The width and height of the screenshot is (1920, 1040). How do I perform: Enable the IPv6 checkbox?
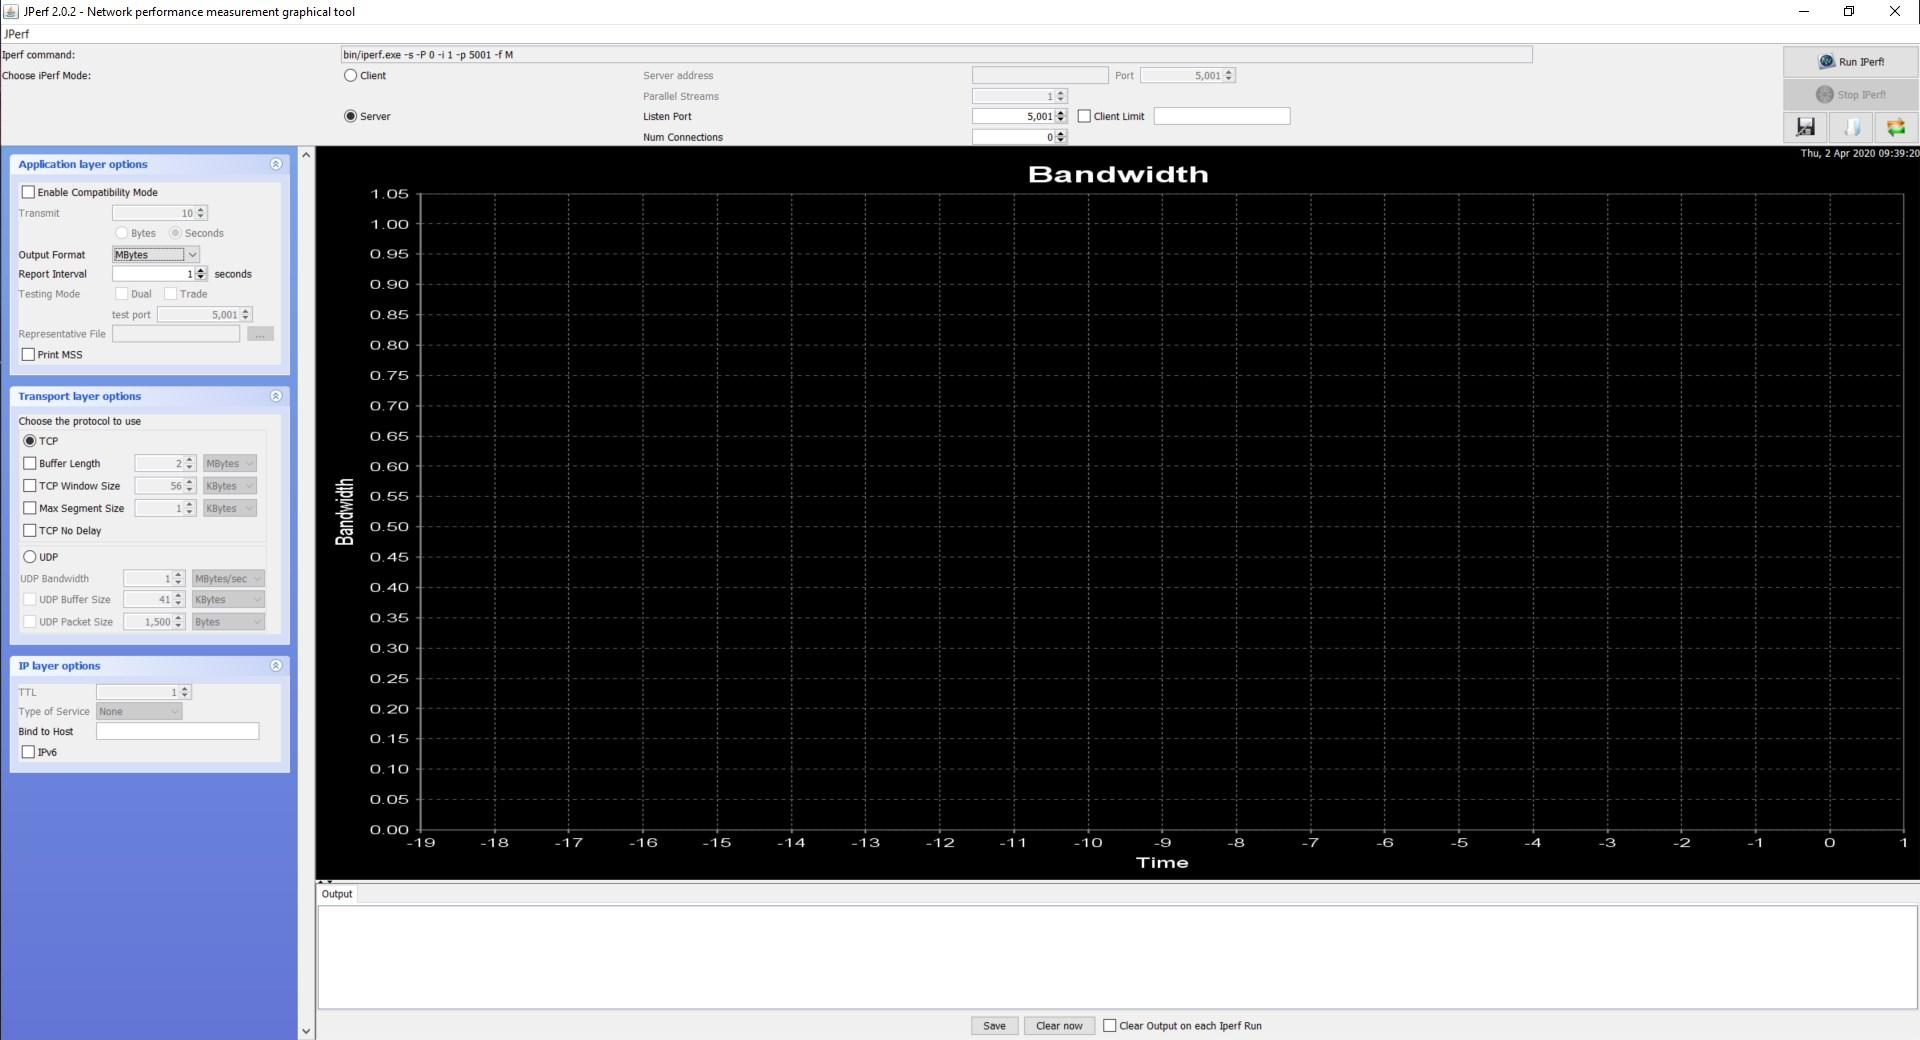28,752
